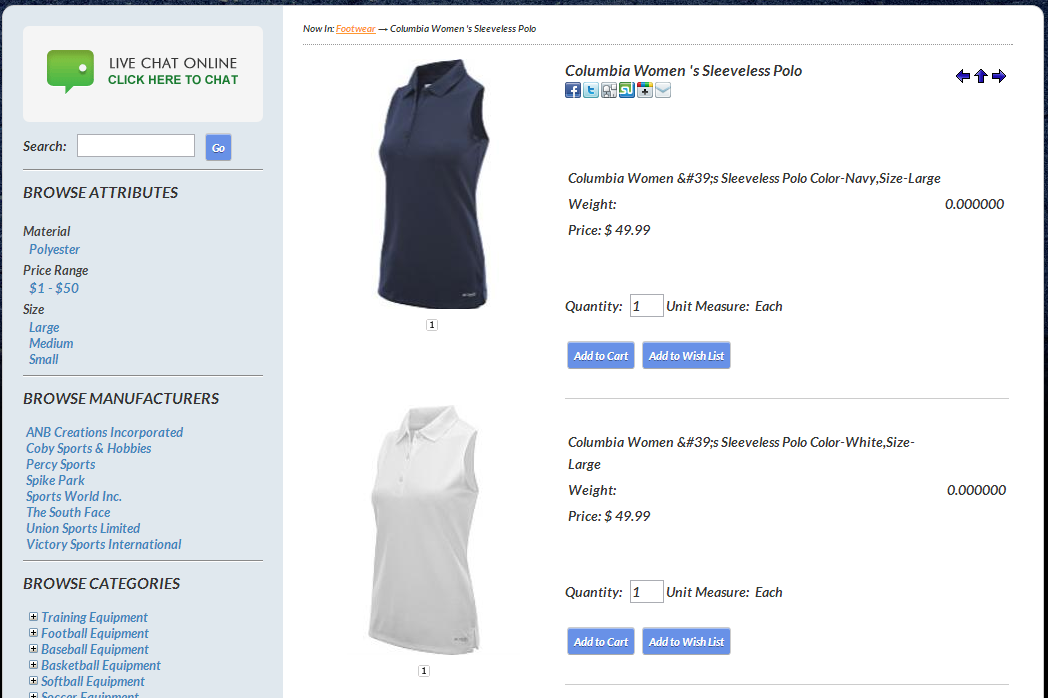Share product on Twitter
Screen dimensions: 1048x698
[x=591, y=91]
